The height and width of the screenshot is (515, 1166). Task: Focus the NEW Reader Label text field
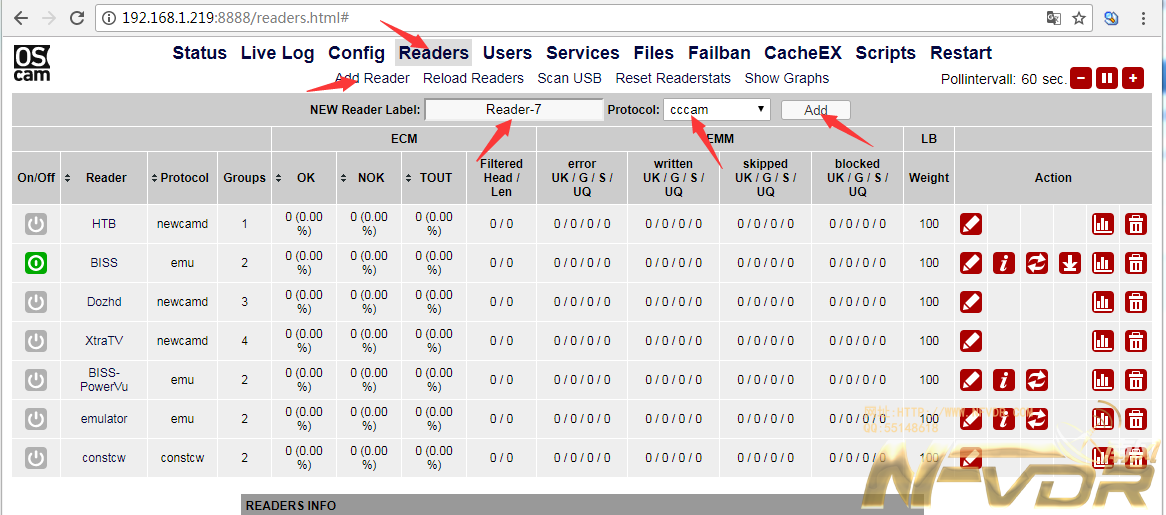pyautogui.click(x=514, y=110)
